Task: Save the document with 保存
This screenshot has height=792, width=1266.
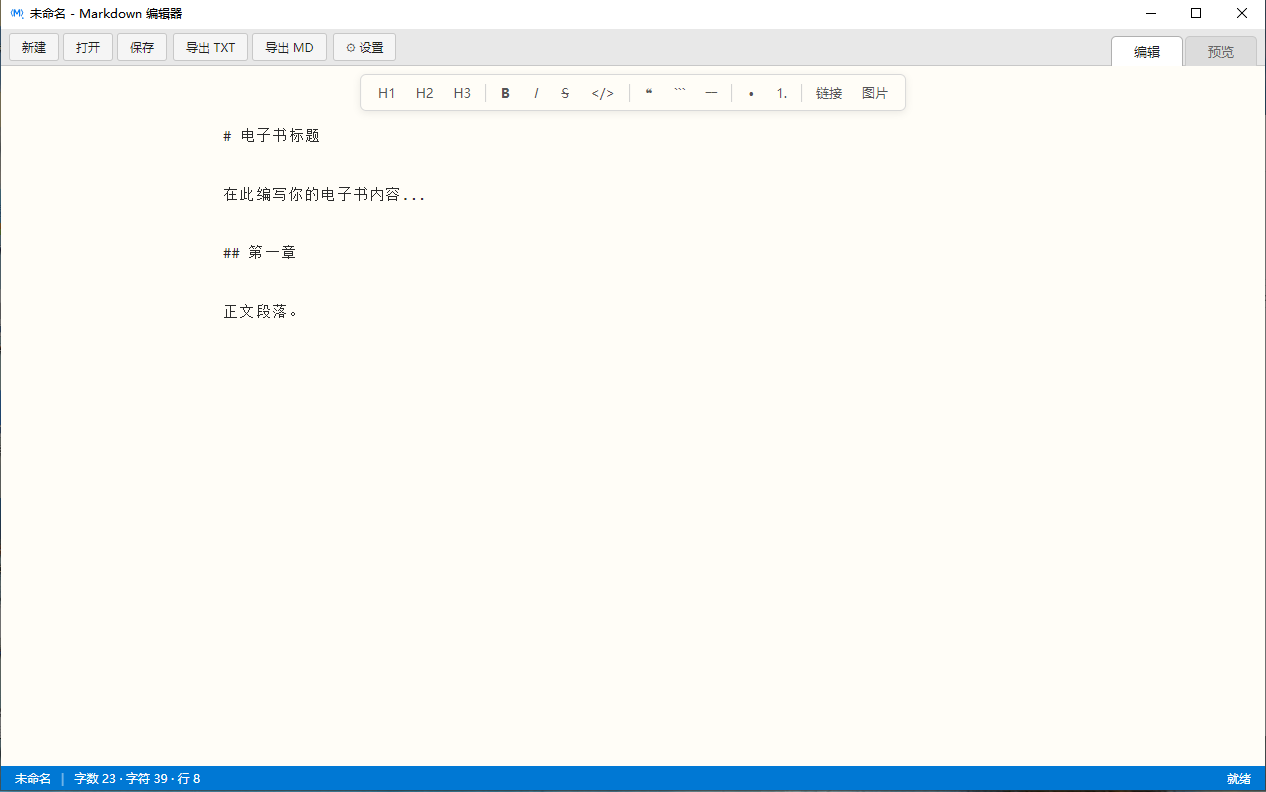Action: pyautogui.click(x=142, y=47)
